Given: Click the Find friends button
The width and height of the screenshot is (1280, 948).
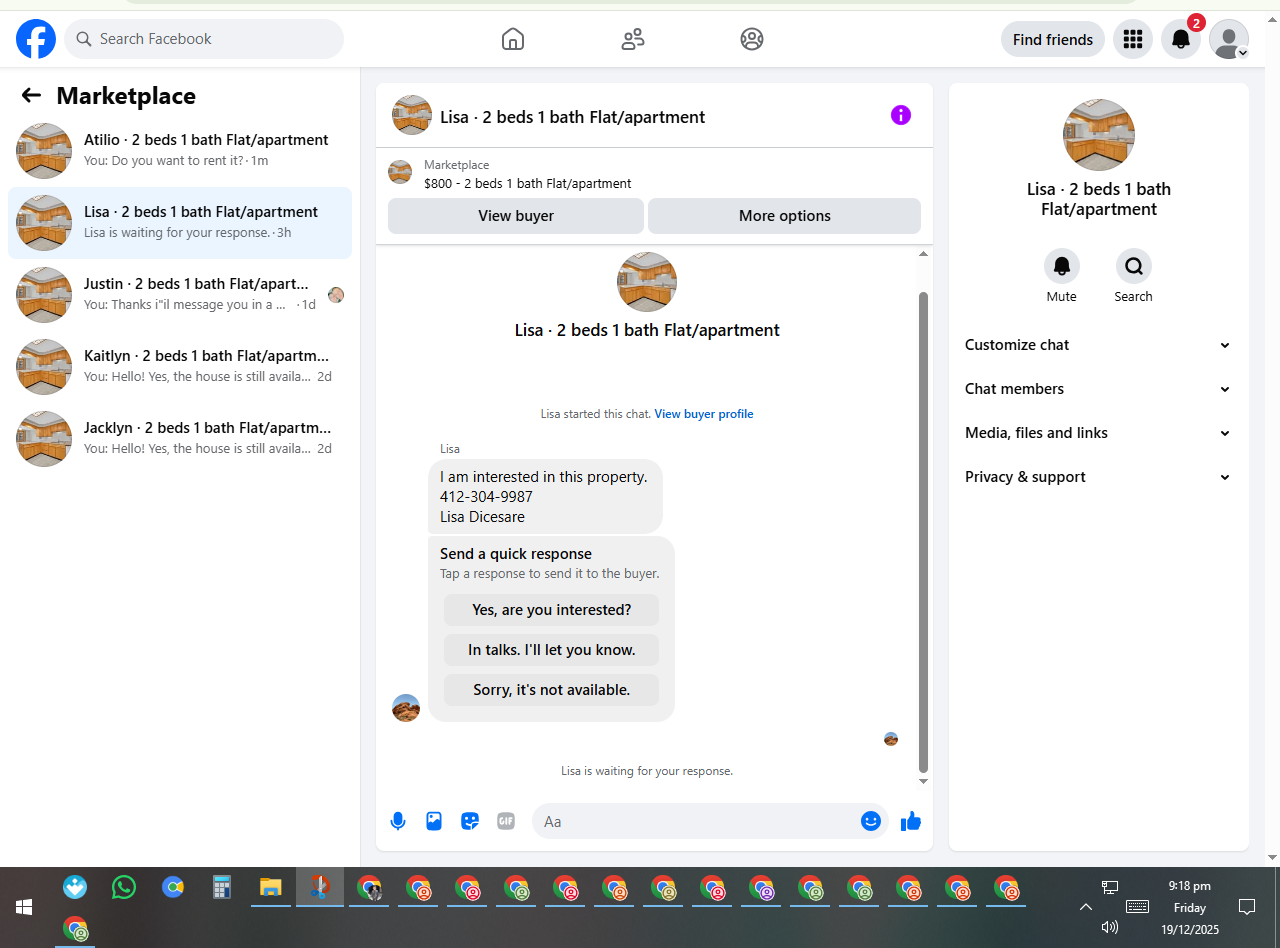Looking at the screenshot, I should (x=1053, y=39).
